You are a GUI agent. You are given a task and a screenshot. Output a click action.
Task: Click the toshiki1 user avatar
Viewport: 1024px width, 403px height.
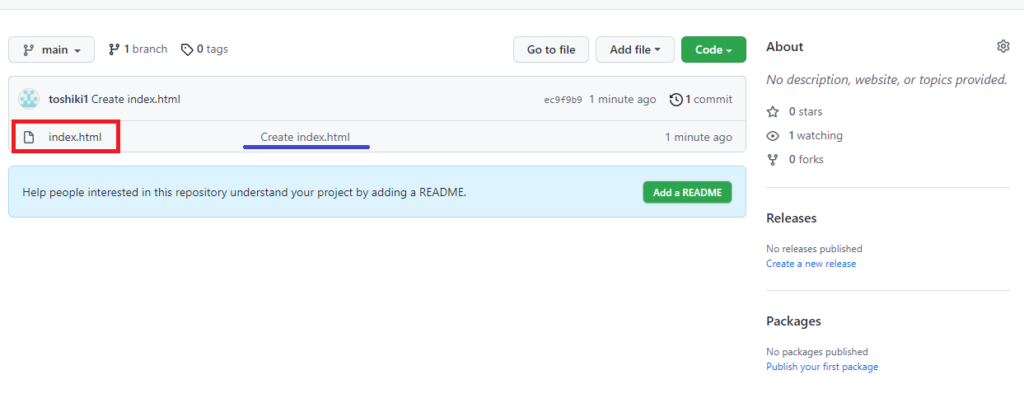click(x=29, y=99)
